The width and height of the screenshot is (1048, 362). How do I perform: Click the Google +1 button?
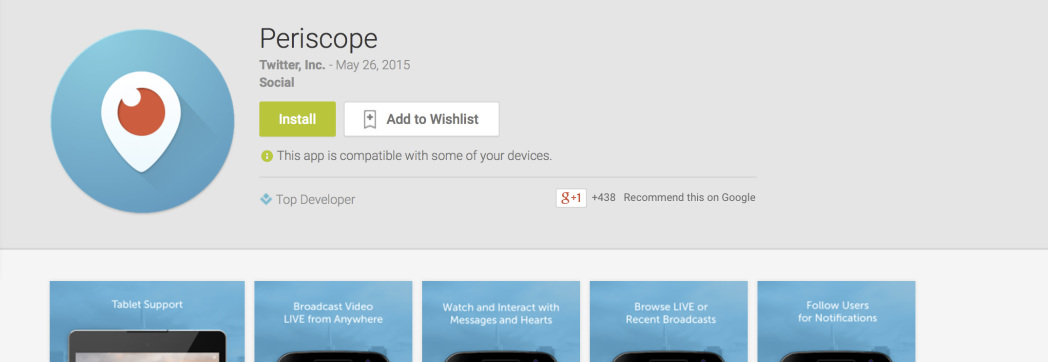pos(571,198)
